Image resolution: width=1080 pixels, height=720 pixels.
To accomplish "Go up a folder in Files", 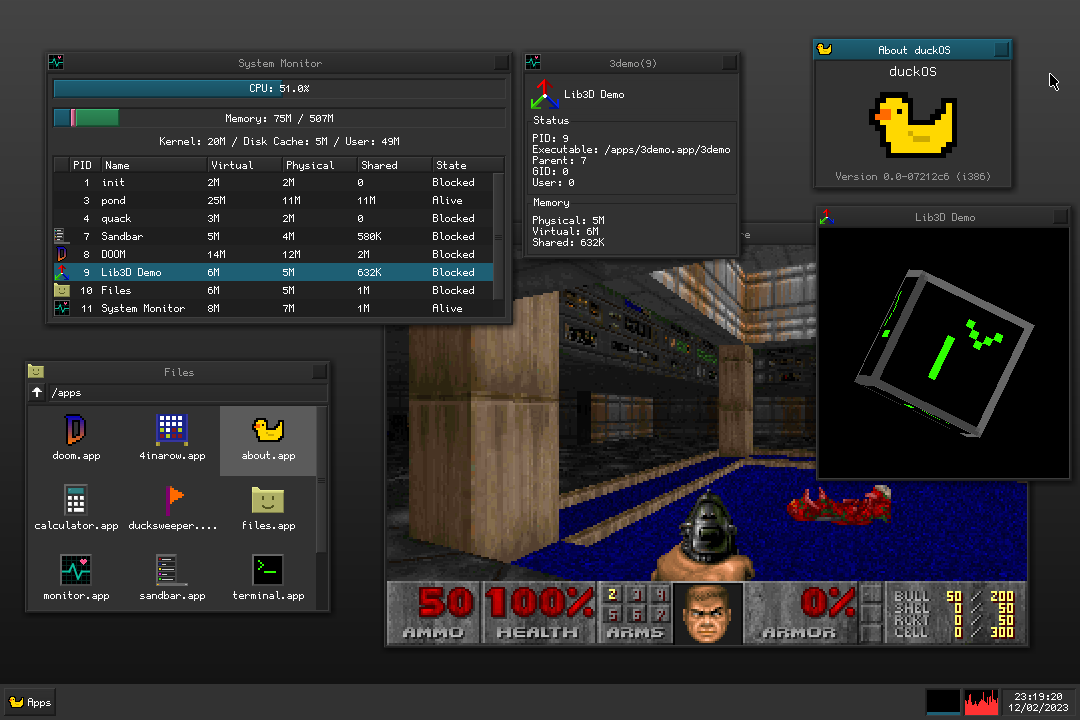I will [x=37, y=392].
